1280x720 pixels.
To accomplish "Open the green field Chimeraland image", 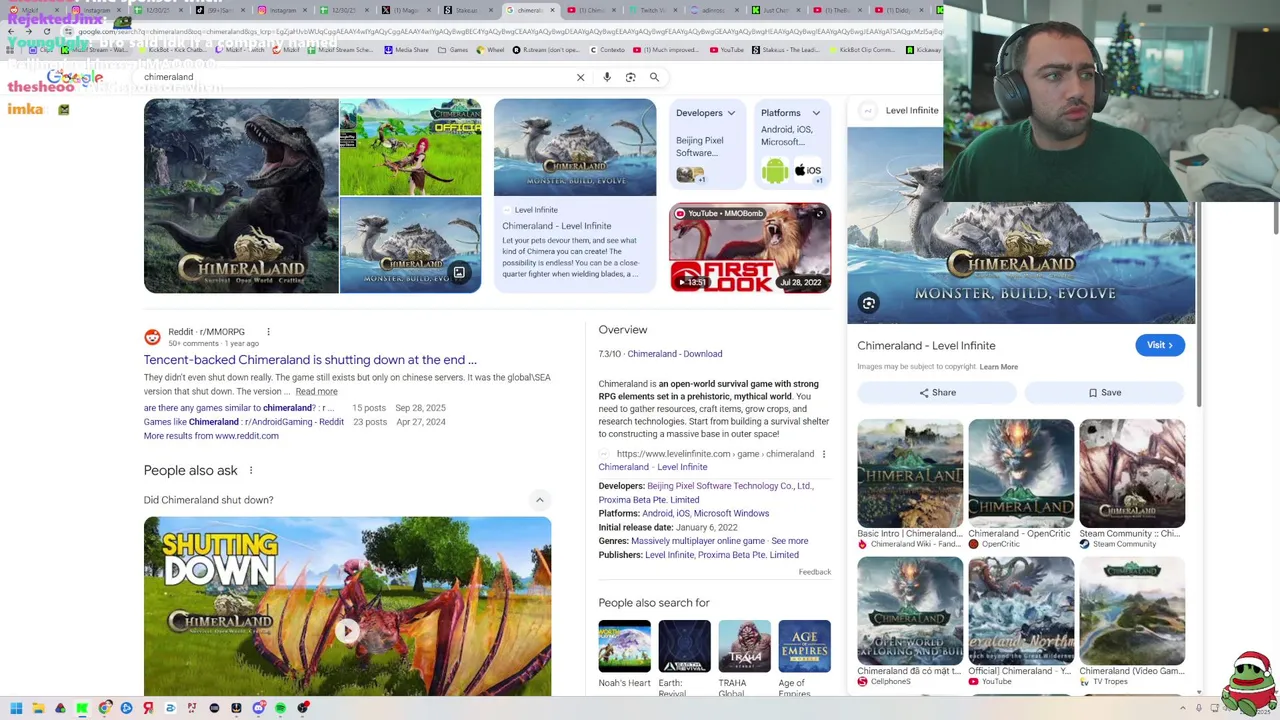I will click(410, 147).
